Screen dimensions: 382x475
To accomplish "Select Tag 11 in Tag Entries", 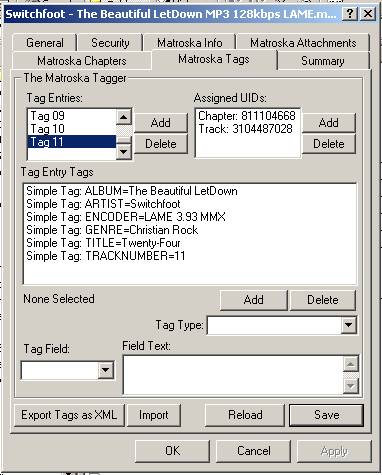I will 72,142.
